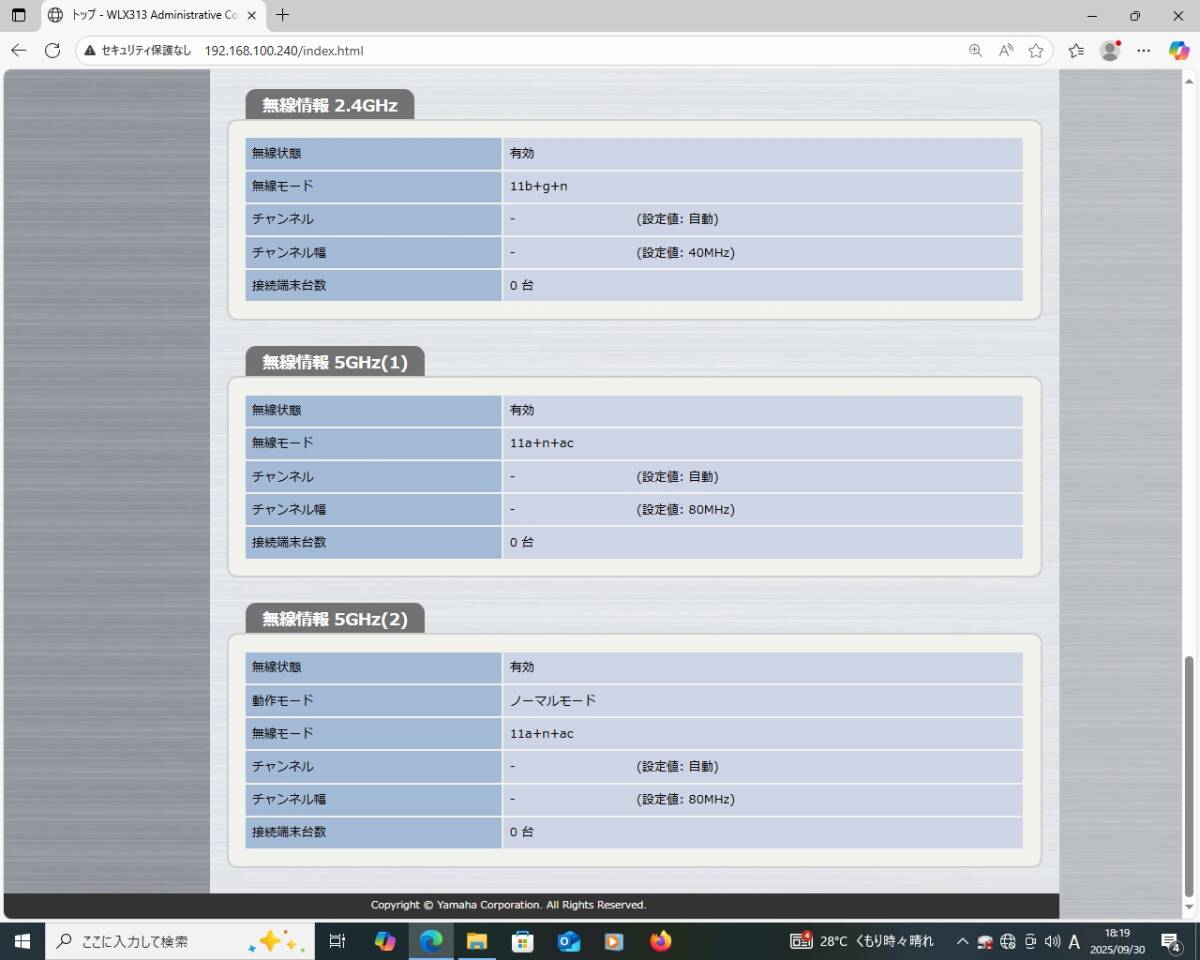Open the Windows Start menu

22,941
